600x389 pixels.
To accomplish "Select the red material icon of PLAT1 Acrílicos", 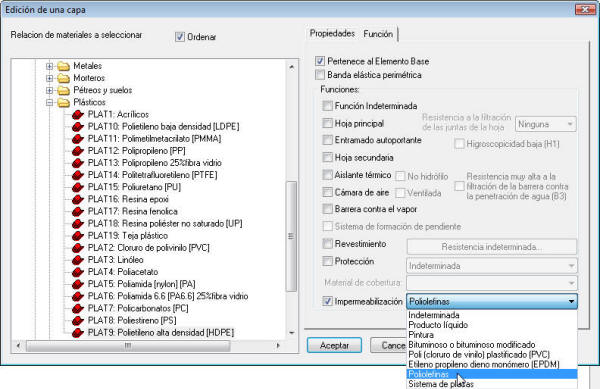I will 78,115.
